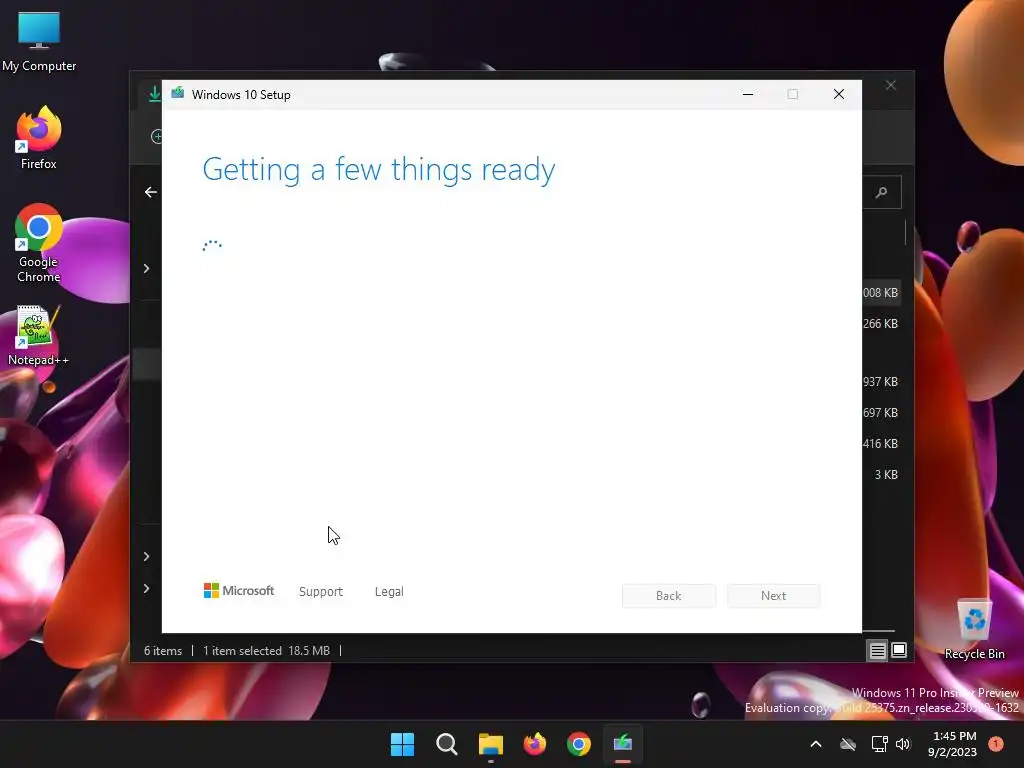Open File Explorer from the taskbar
This screenshot has width=1024, height=768.
(x=490, y=744)
